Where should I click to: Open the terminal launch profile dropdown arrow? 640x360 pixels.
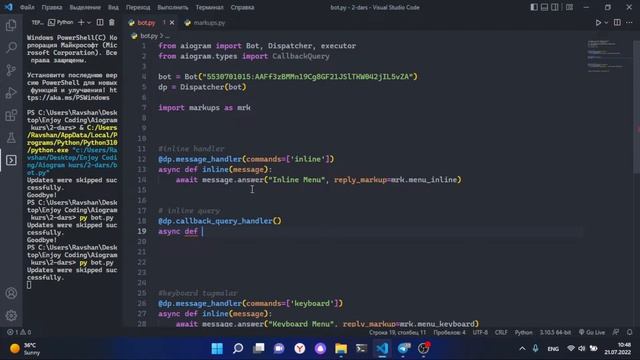[89, 22]
